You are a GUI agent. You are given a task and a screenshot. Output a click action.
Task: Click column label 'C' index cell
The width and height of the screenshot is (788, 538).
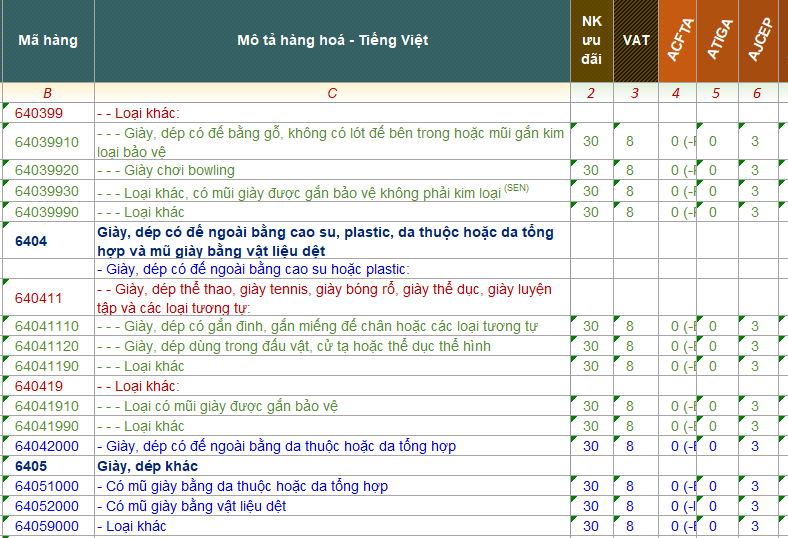tap(332, 93)
